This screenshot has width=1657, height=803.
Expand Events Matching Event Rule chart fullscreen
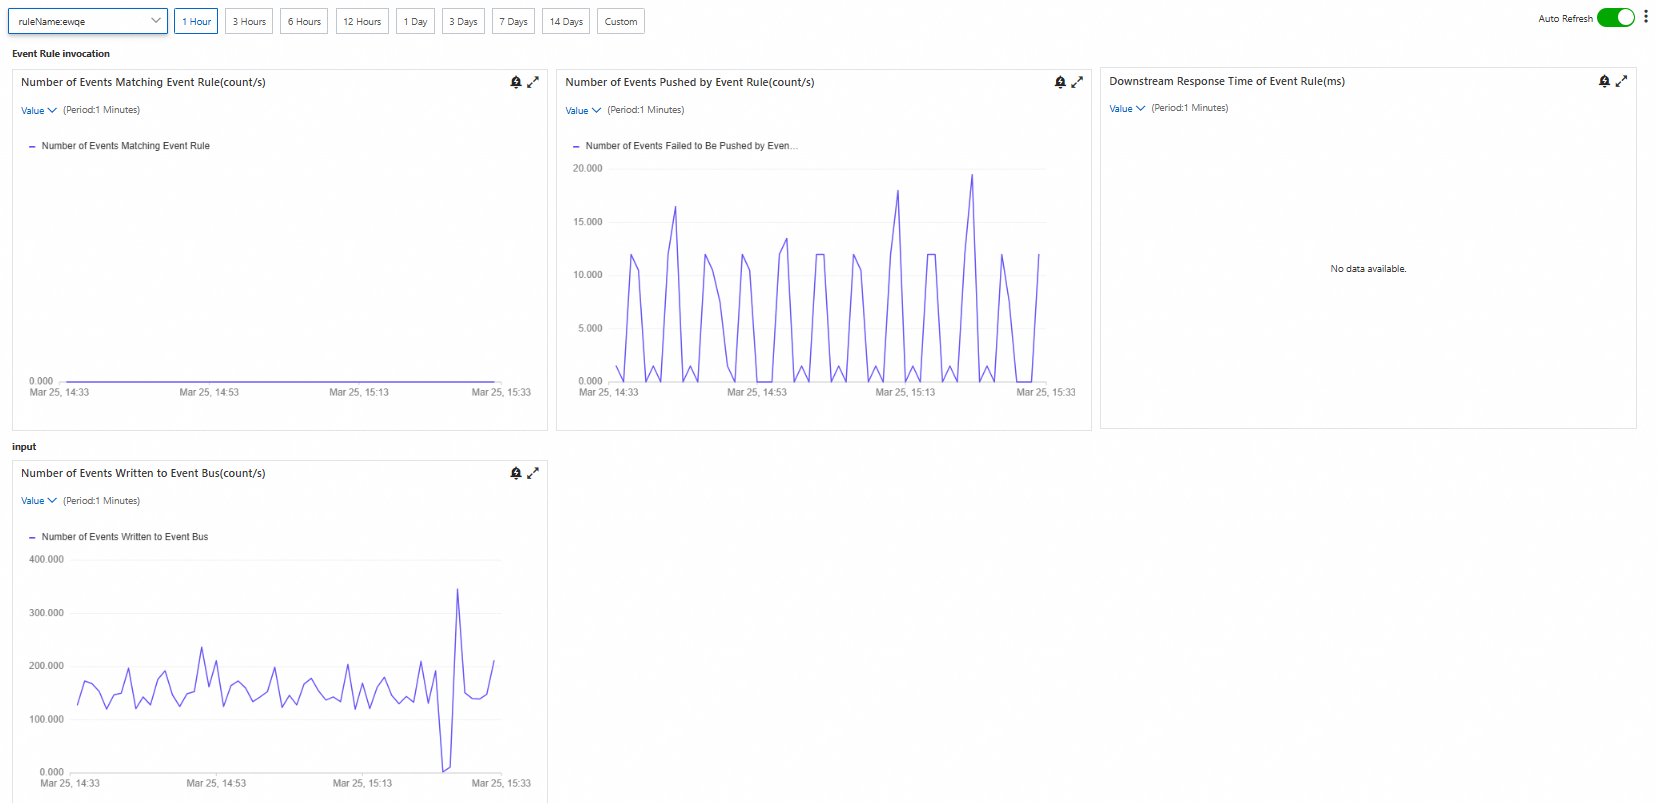pos(533,82)
